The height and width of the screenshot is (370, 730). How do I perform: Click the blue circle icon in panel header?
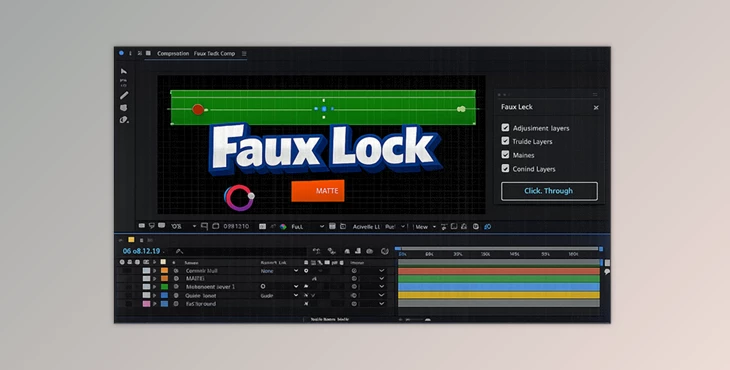click(121, 53)
